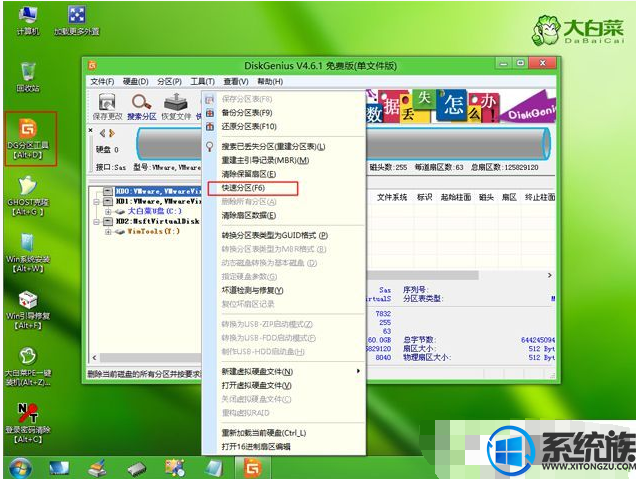Click the 恢复文件 (Recover Files) toolbar icon

(x=176, y=103)
